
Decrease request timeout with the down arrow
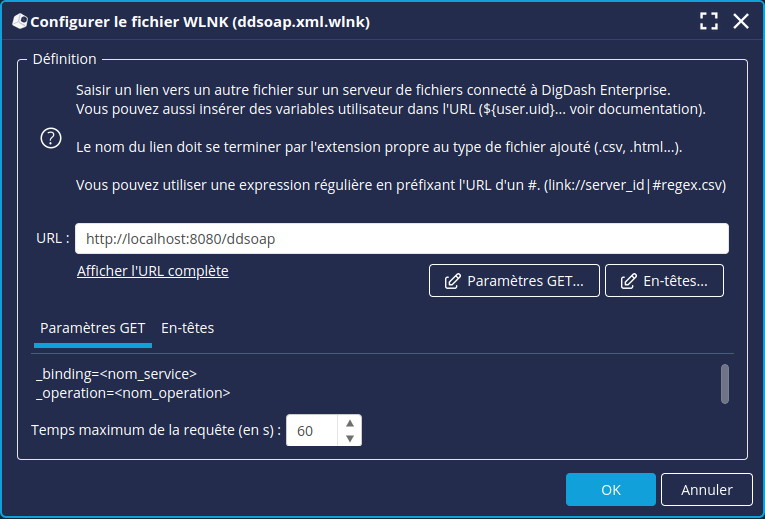[349, 438]
